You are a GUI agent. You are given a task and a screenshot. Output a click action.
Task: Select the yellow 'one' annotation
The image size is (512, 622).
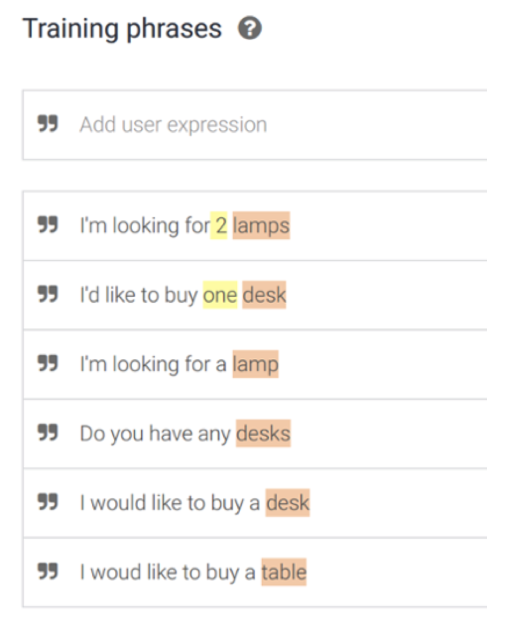[x=220, y=295]
